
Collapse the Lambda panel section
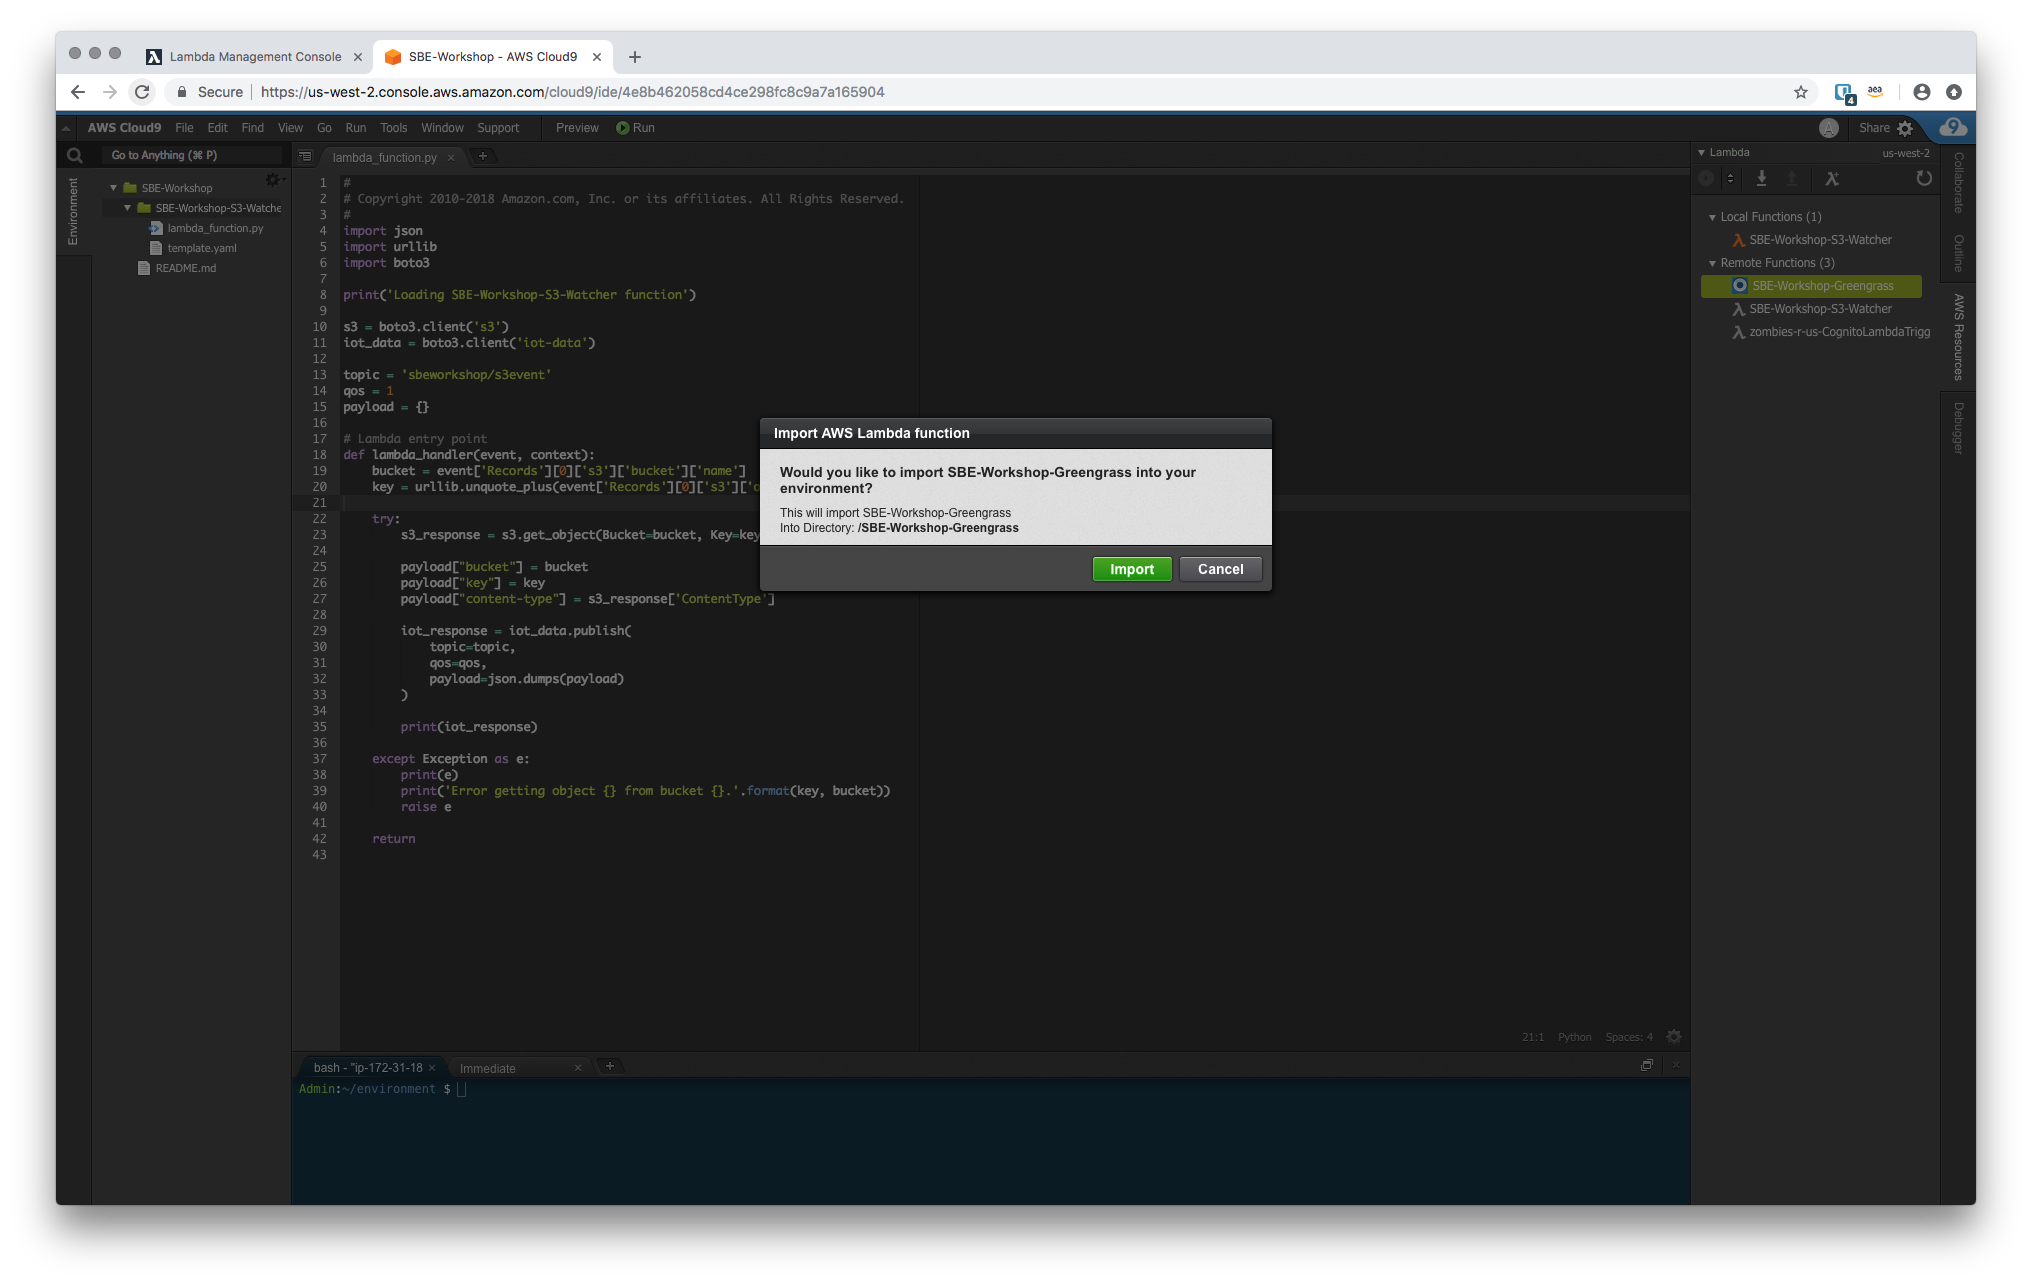point(1702,153)
